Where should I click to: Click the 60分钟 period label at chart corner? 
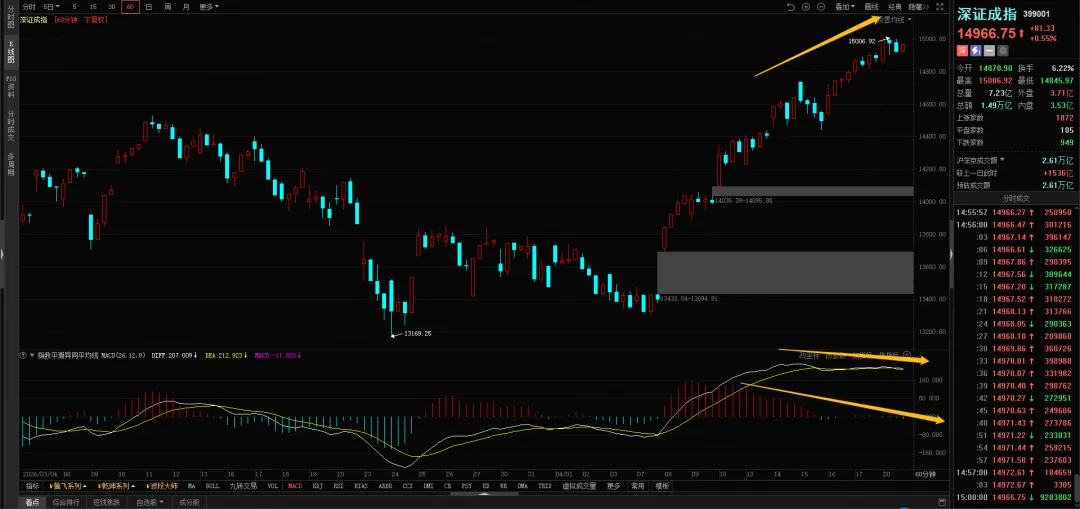(924, 474)
